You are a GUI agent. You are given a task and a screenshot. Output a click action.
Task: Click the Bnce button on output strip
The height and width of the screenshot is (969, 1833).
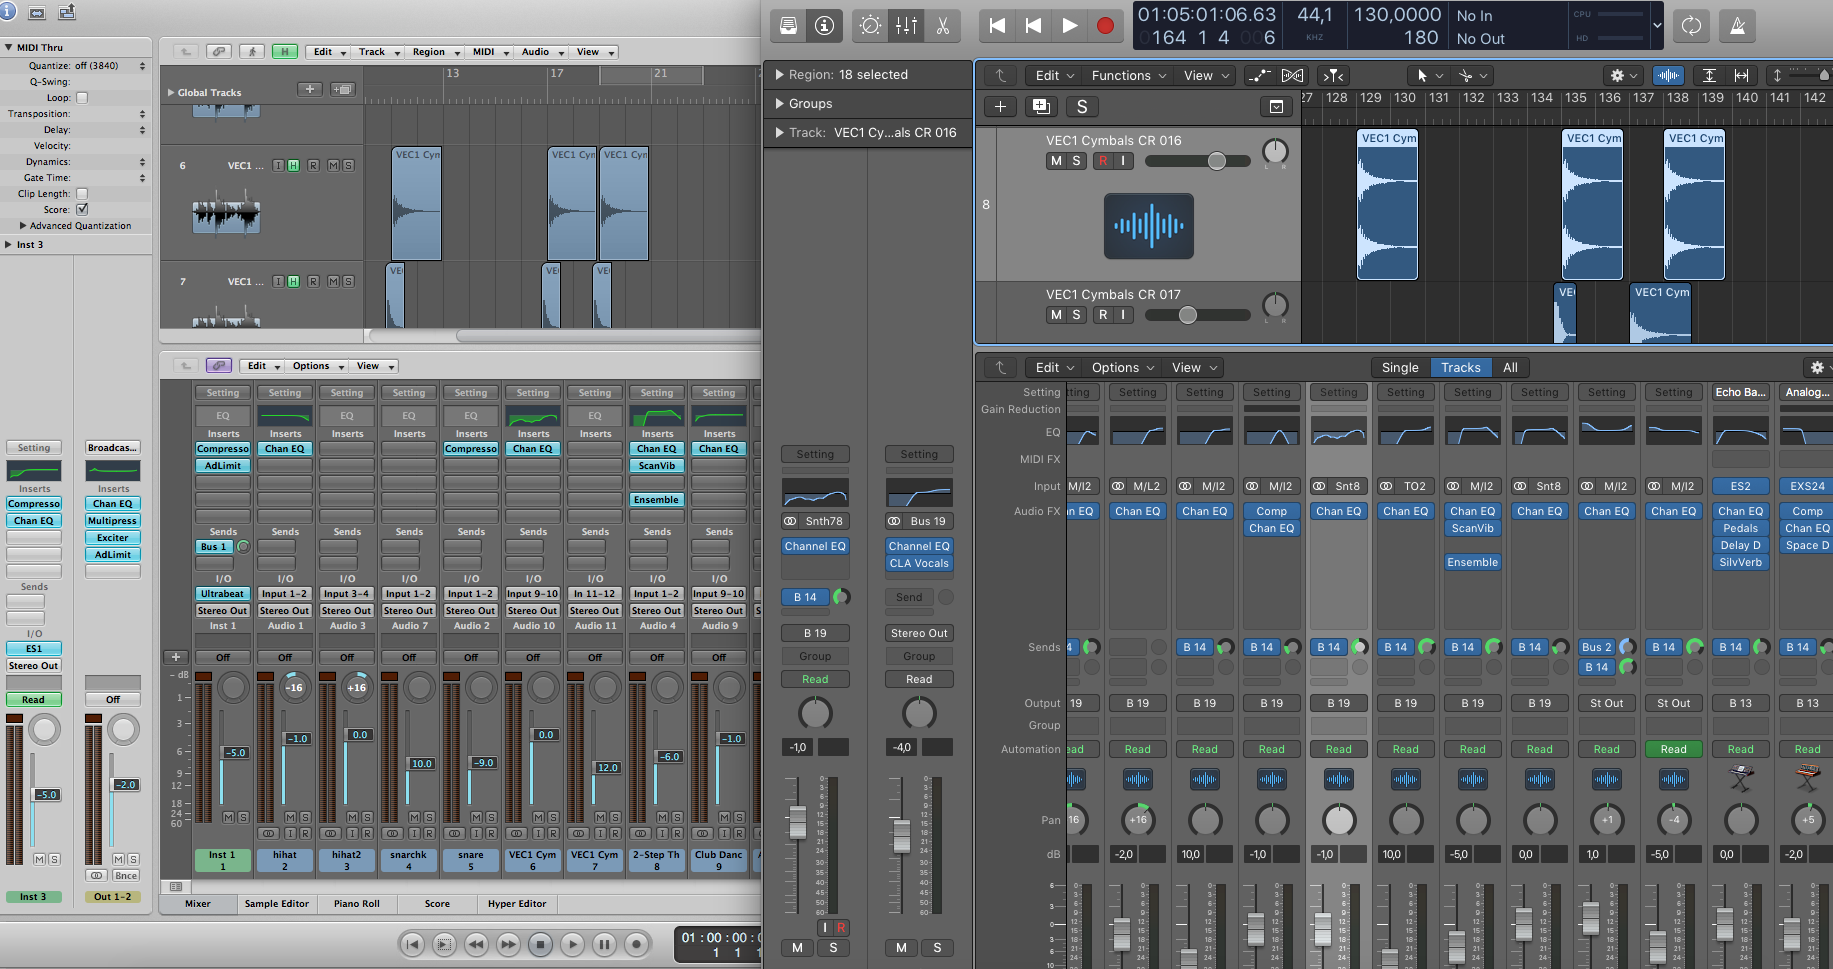(125, 876)
